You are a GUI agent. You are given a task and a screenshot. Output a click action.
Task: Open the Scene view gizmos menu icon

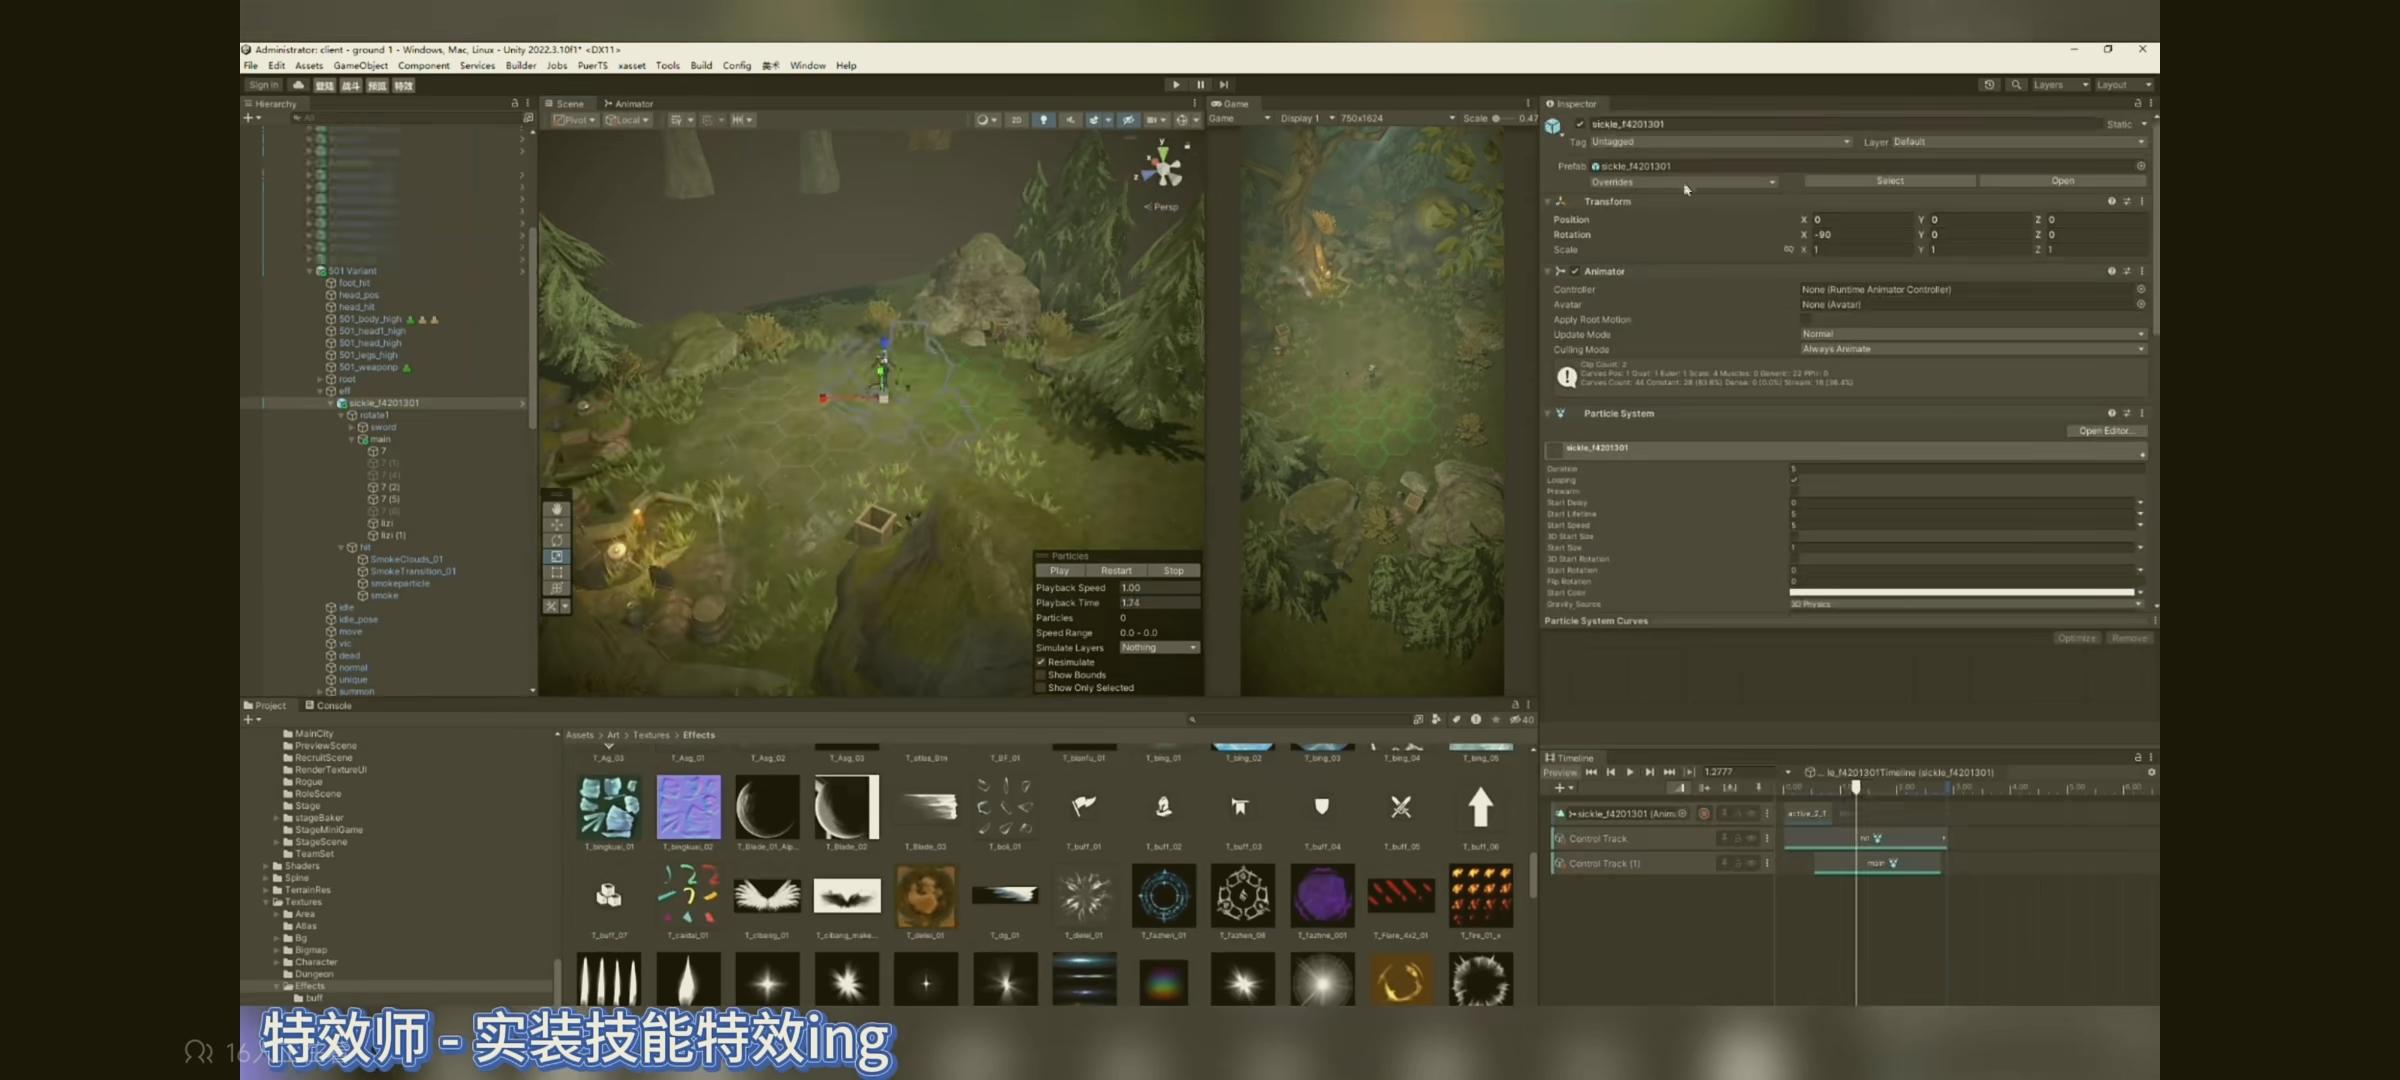point(1182,120)
